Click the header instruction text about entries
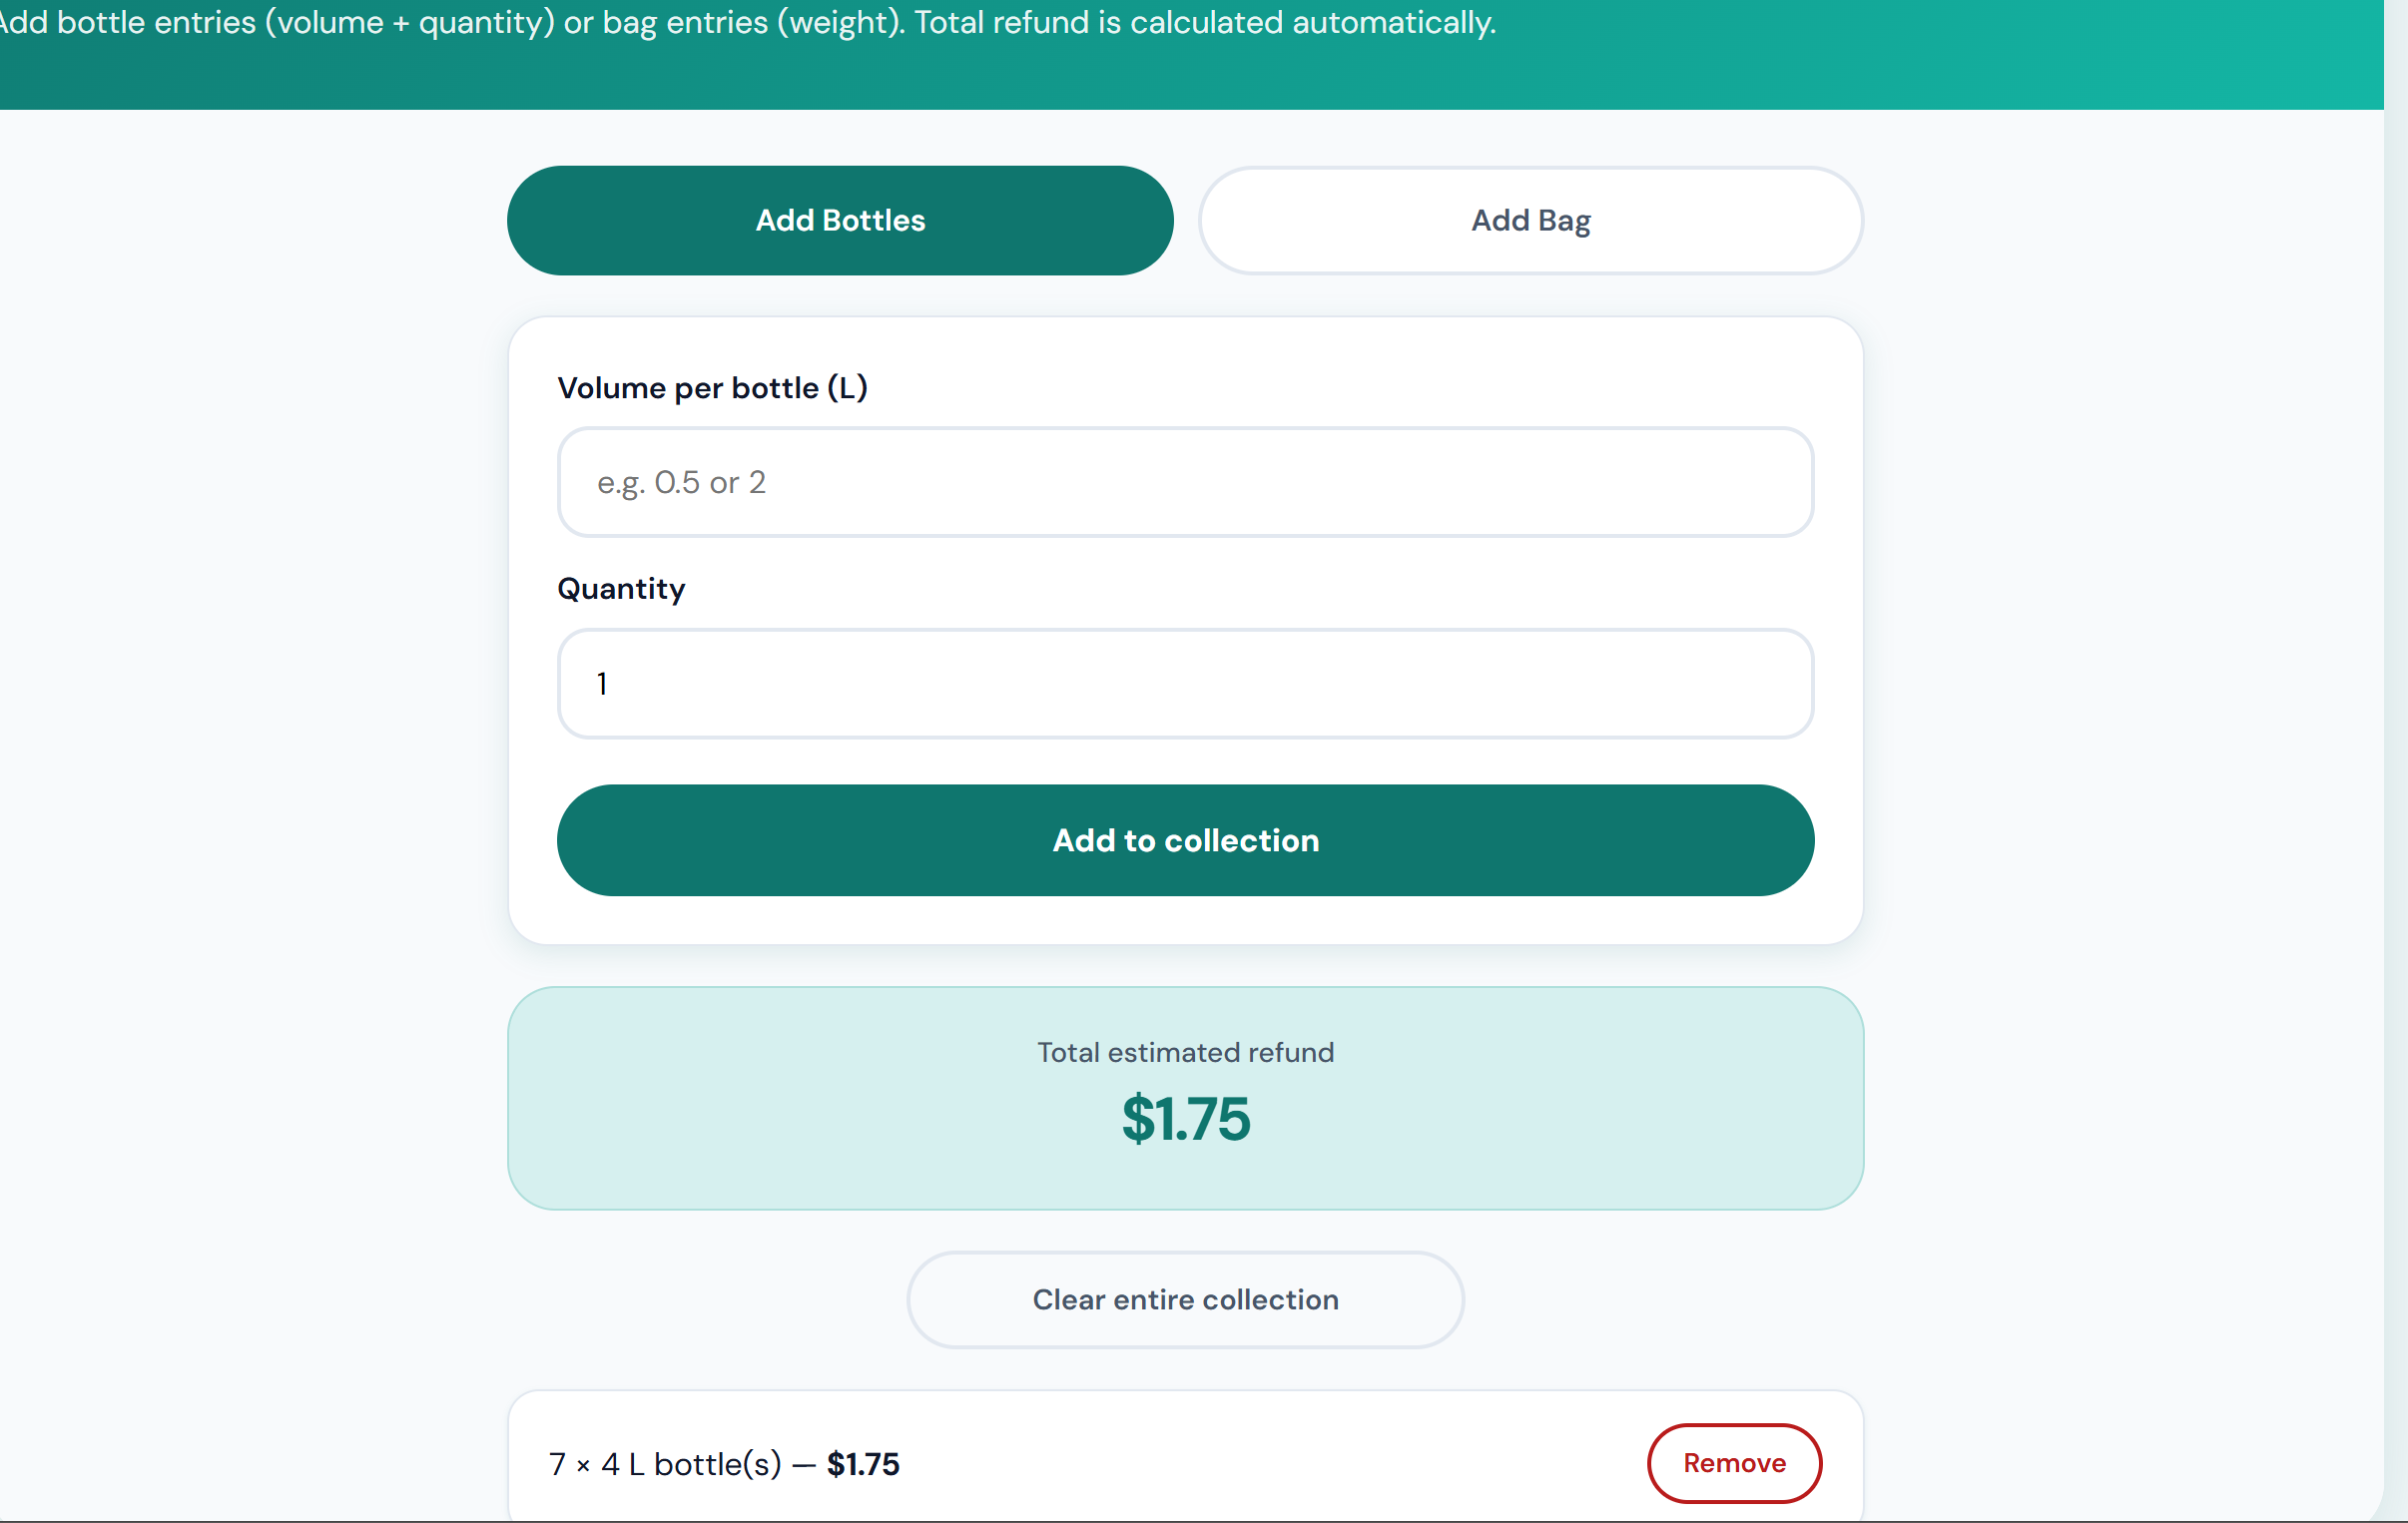Screen dimensions: 2408x1523 tap(747, 22)
